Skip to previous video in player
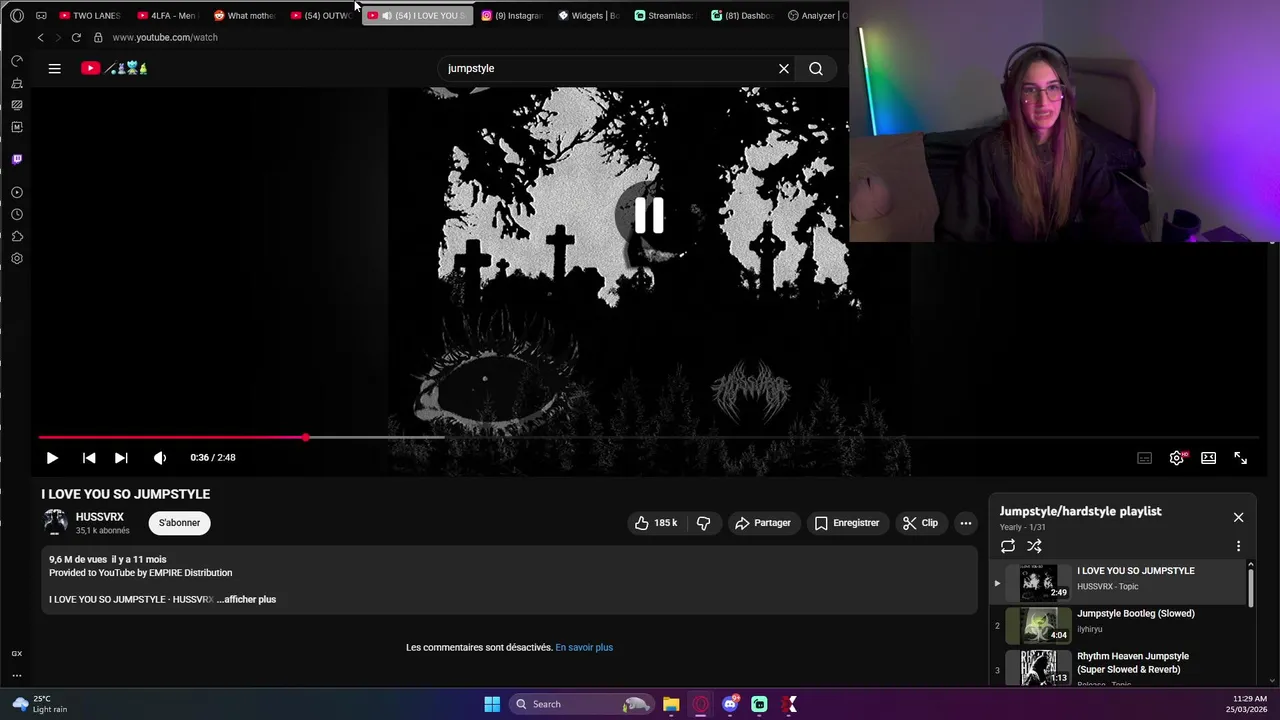The height and width of the screenshot is (720, 1280). 89,458
